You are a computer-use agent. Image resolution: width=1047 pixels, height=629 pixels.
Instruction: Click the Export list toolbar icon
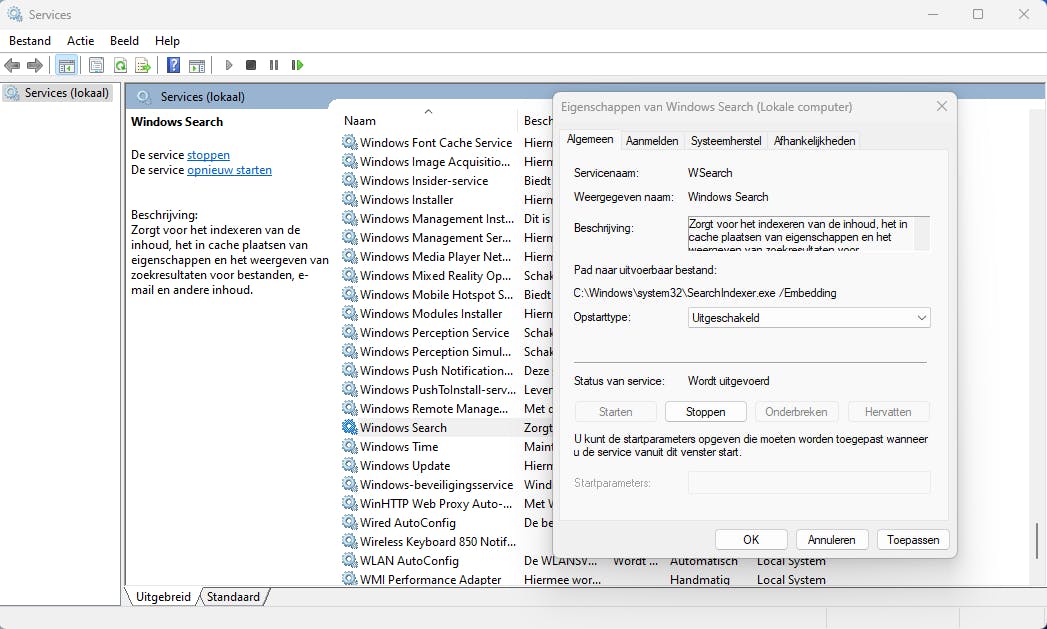click(143, 66)
